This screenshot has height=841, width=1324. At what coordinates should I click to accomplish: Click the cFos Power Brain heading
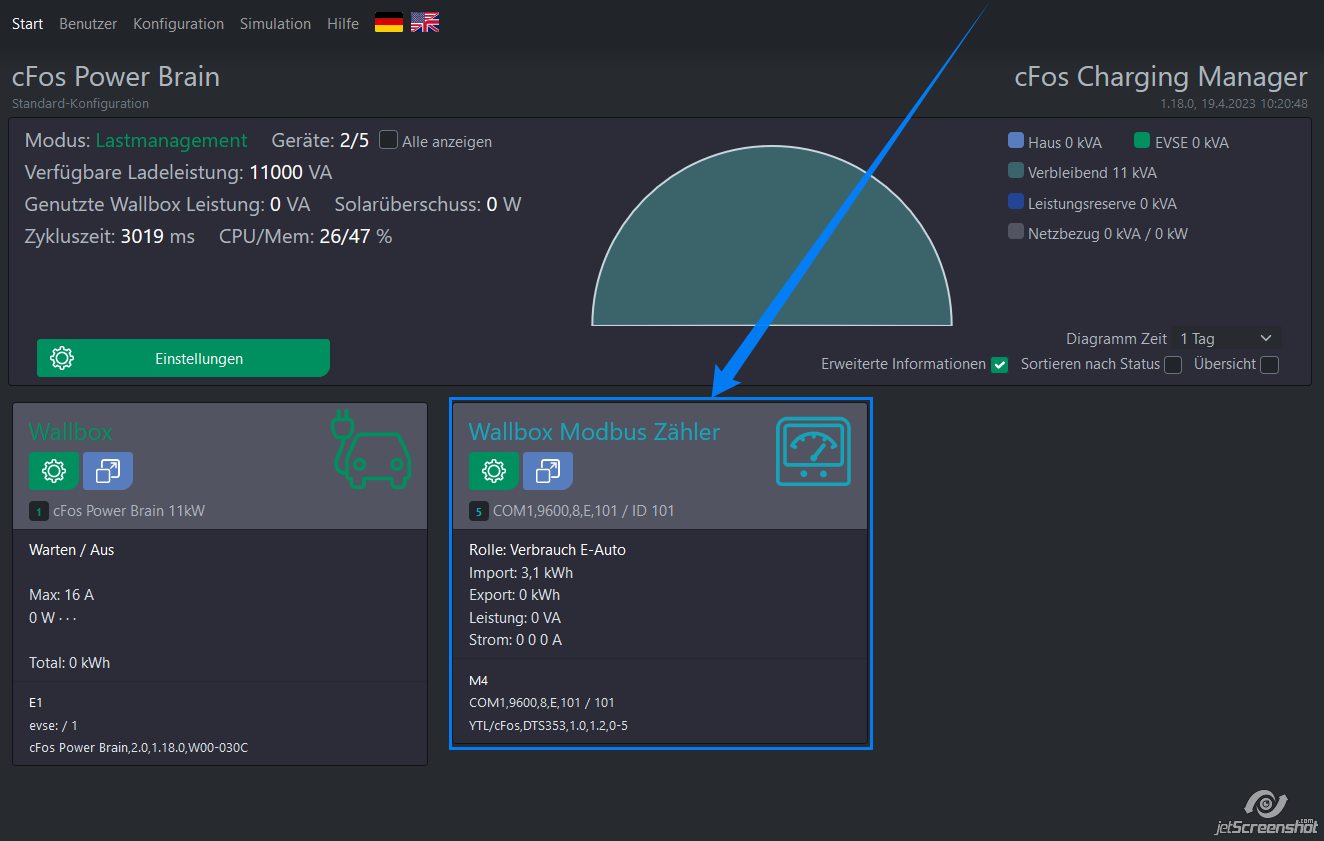click(116, 77)
